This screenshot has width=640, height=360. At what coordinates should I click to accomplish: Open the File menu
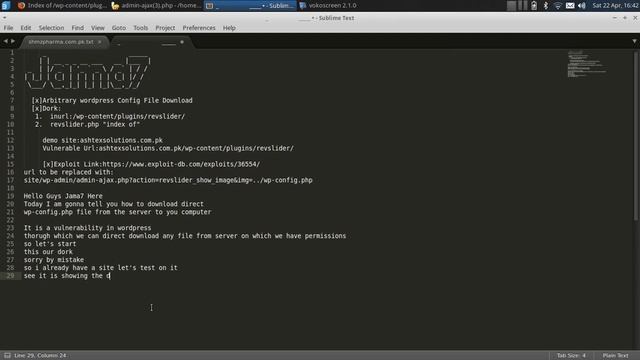click(9, 28)
